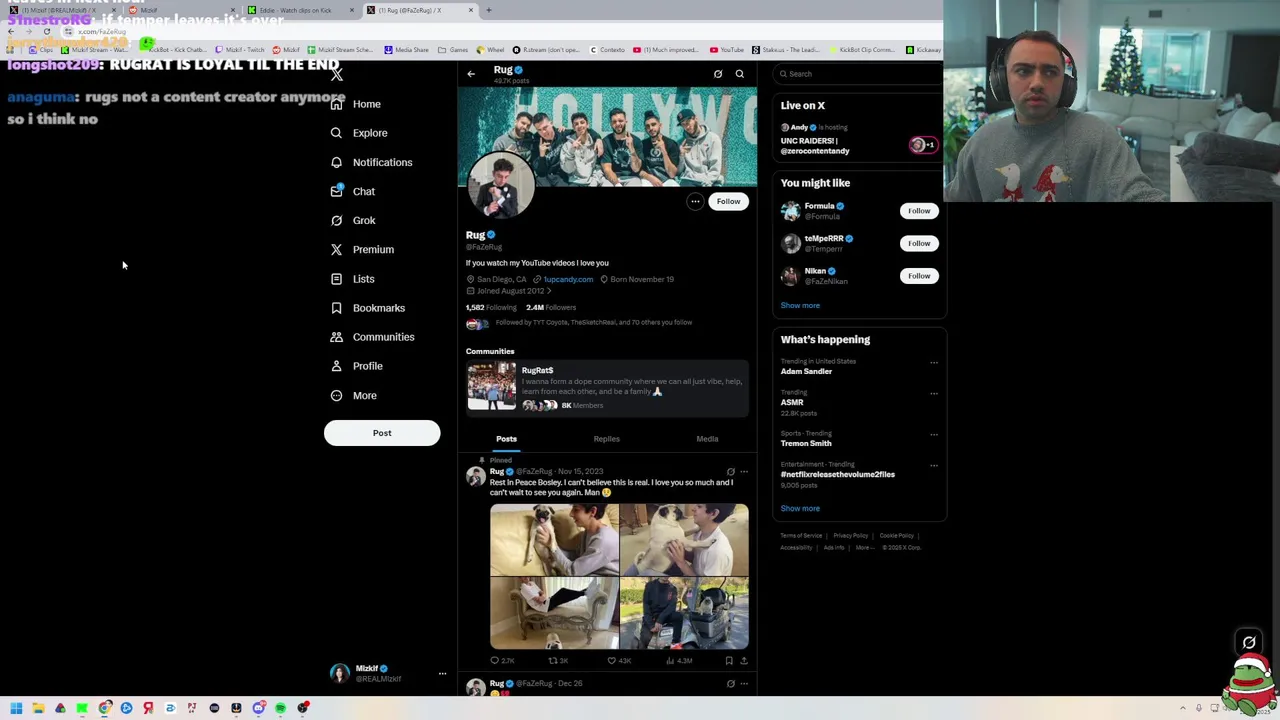This screenshot has width=1280, height=720.
Task: Open Premium in the sidebar
Action: click(362, 249)
